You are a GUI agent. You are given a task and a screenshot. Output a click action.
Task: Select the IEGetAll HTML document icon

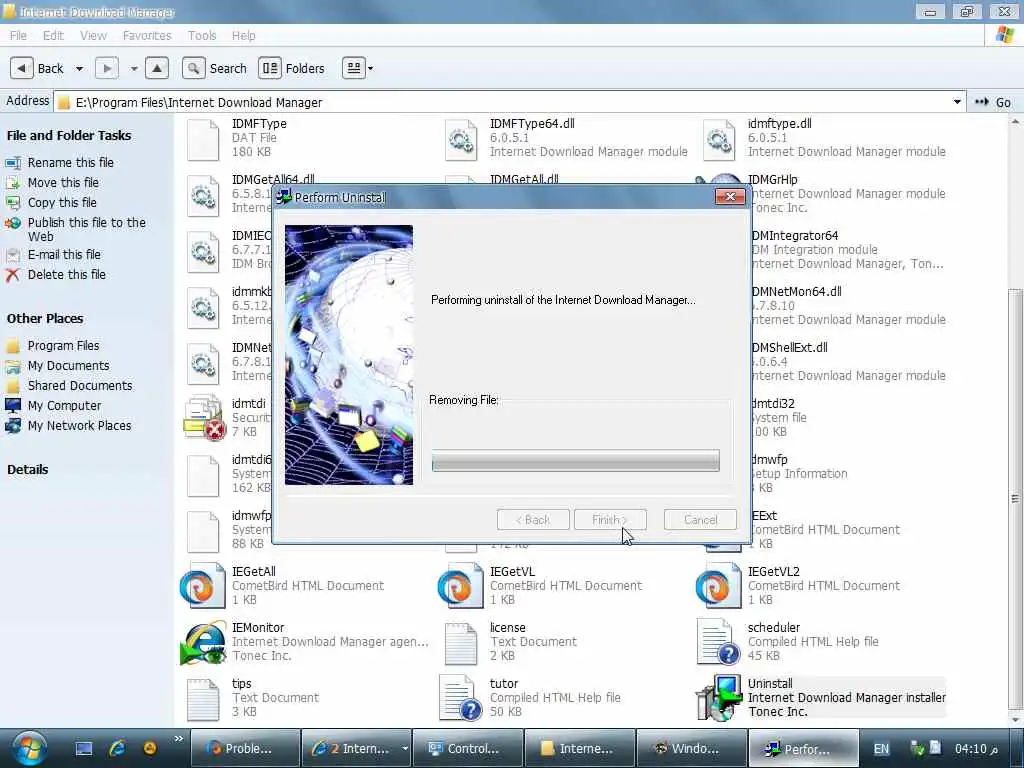click(x=202, y=586)
